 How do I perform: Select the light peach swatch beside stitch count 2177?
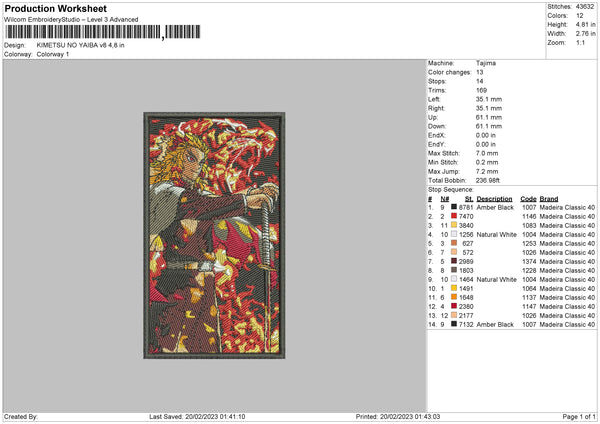(x=454, y=315)
